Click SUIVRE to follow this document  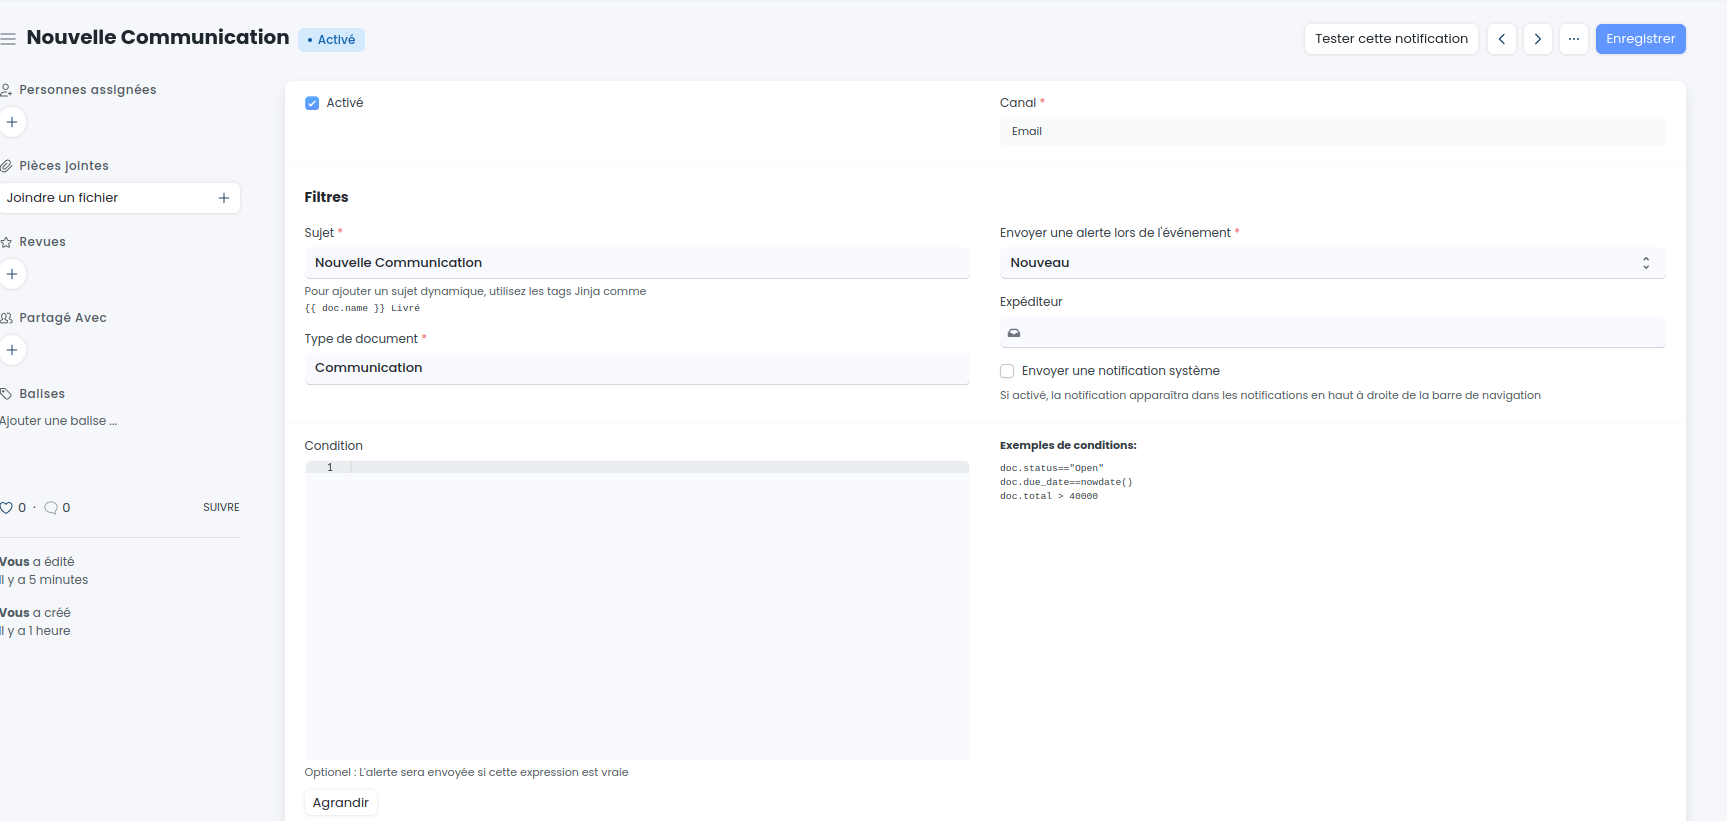(x=221, y=508)
